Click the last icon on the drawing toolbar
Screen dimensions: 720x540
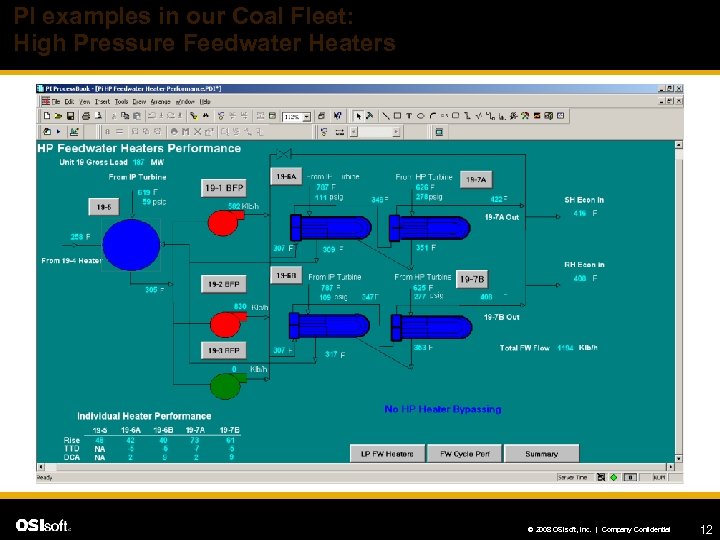pyautogui.click(x=560, y=116)
